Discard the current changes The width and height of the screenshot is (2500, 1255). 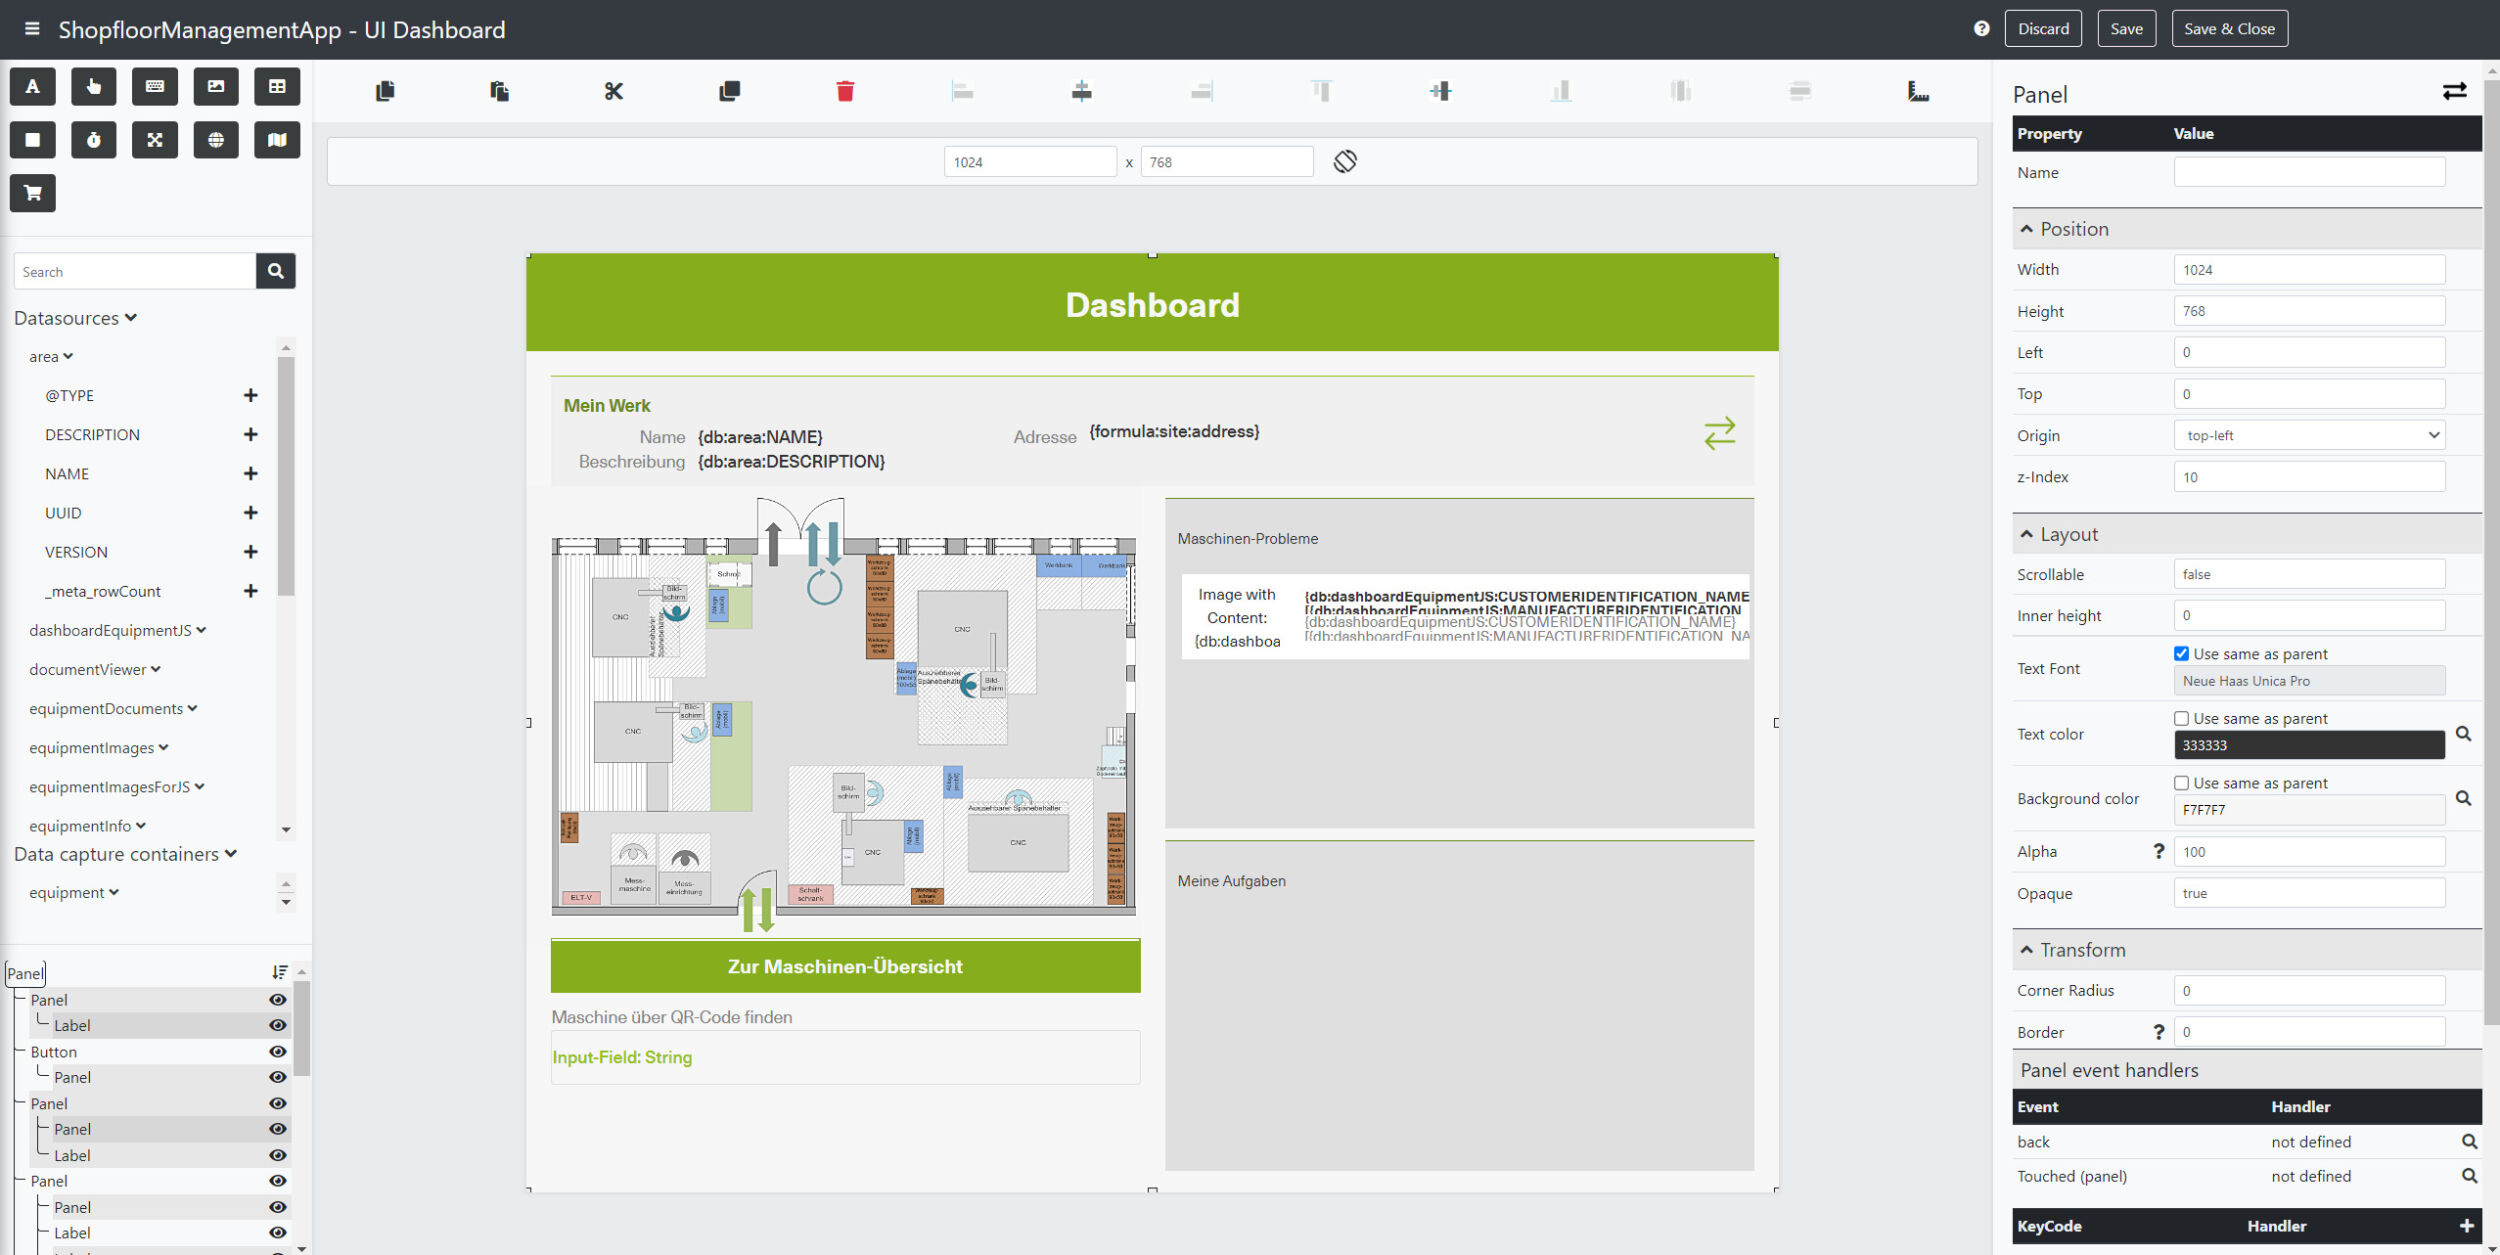(2043, 28)
